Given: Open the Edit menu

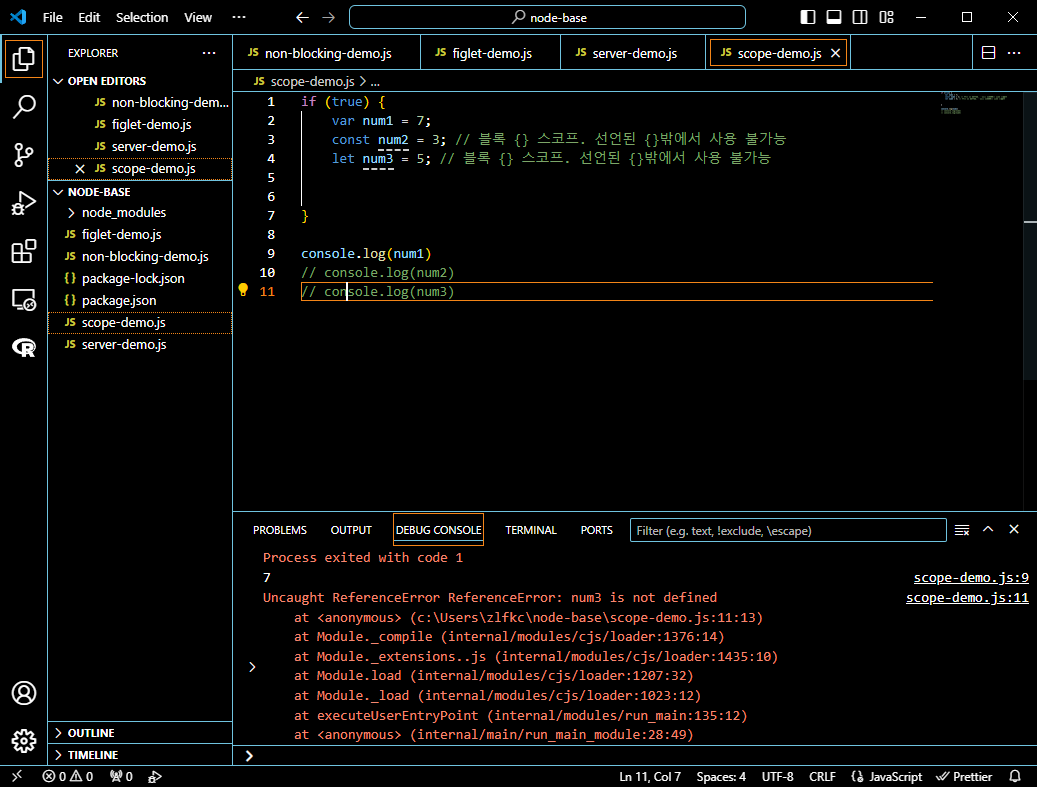Looking at the screenshot, I should (89, 17).
